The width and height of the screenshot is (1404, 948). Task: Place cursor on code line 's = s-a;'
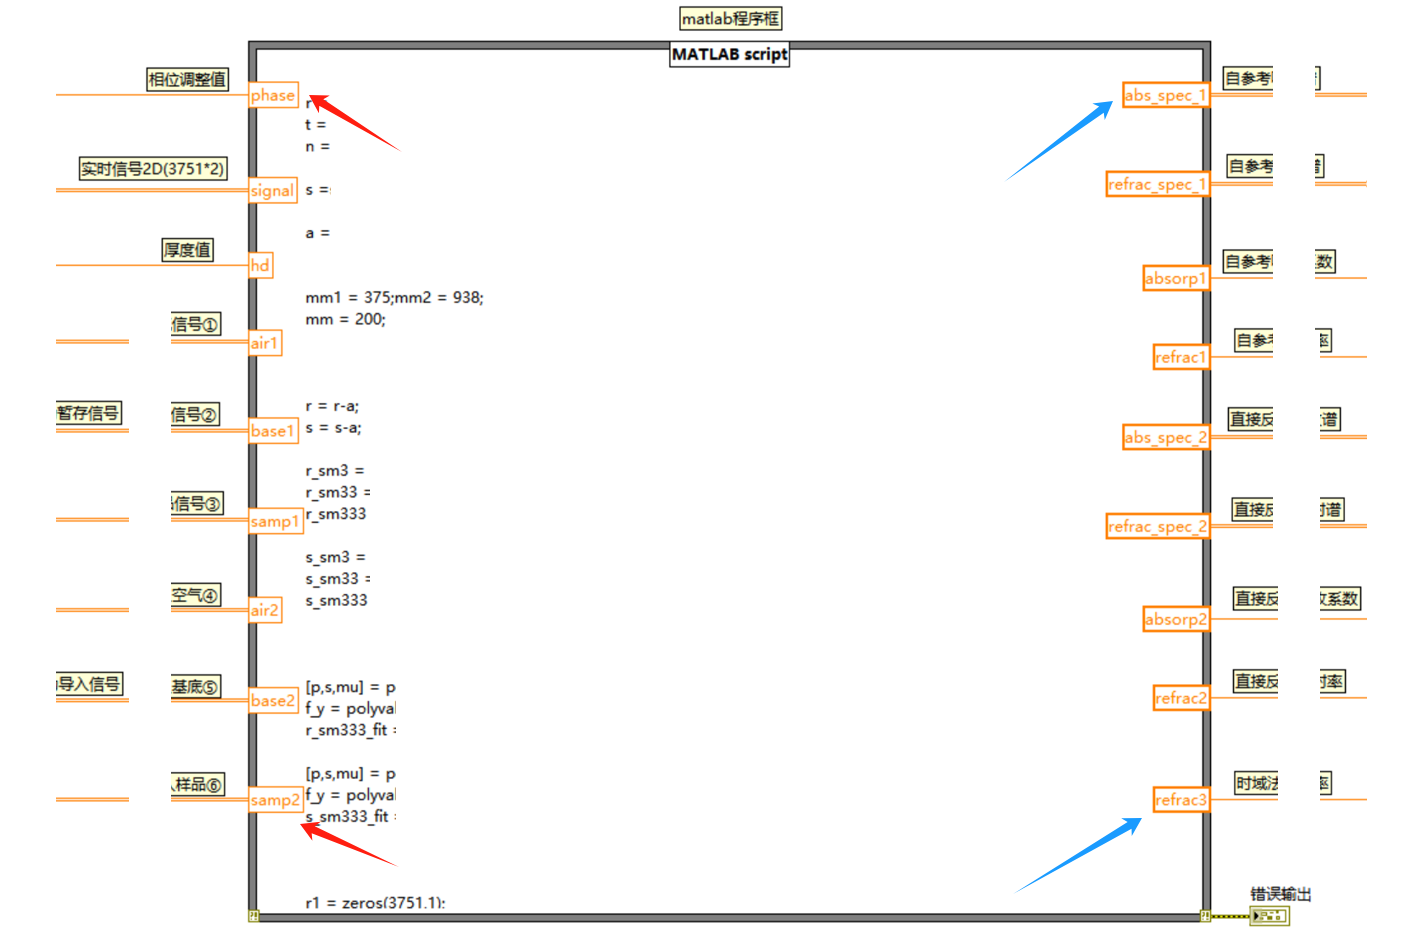[333, 427]
